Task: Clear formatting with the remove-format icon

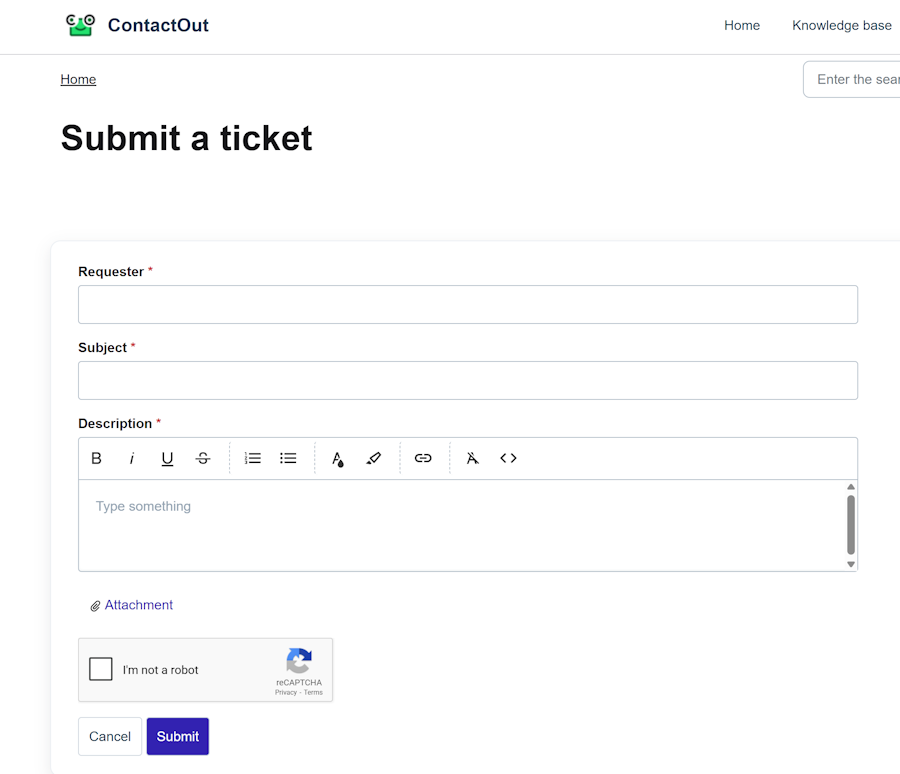Action: click(x=472, y=458)
